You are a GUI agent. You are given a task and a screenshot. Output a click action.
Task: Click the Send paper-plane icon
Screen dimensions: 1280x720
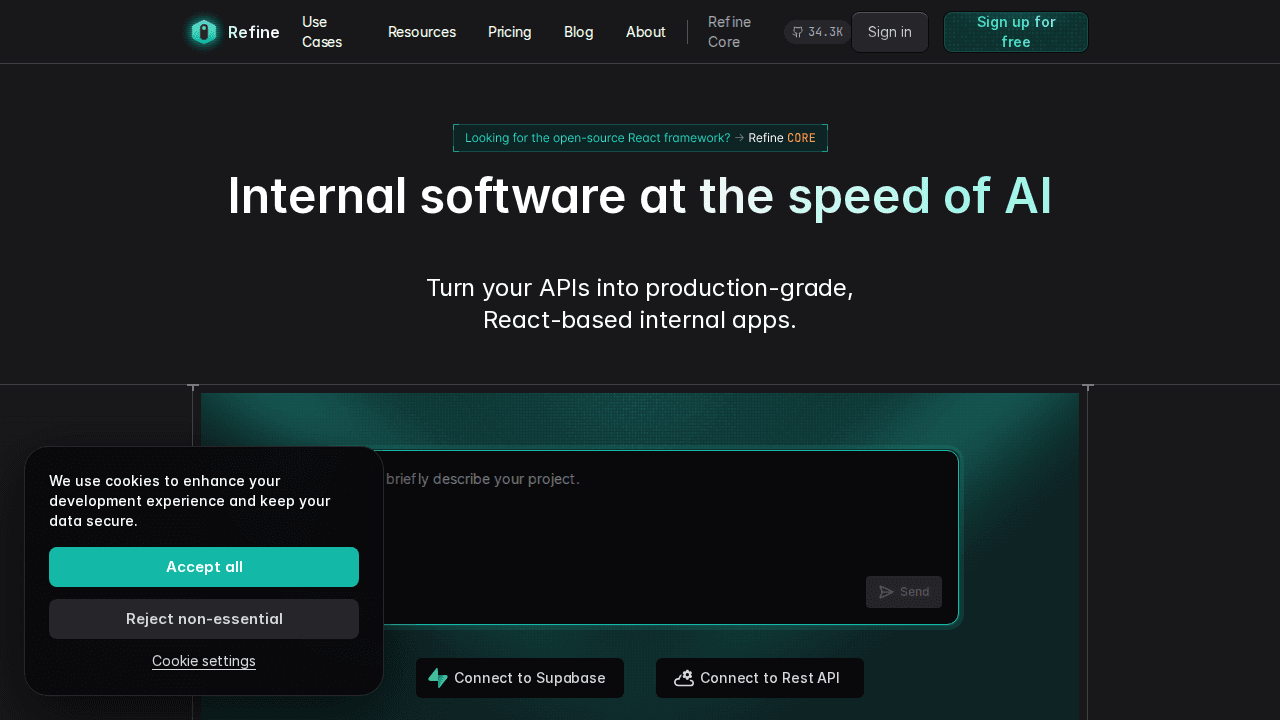(x=887, y=592)
